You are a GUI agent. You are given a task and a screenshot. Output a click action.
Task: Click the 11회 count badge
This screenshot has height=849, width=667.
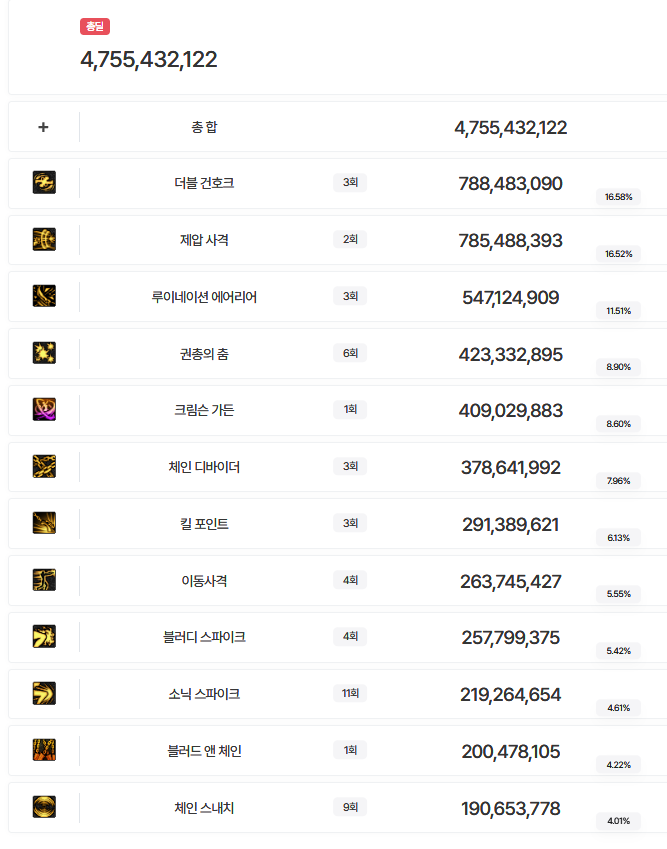coord(350,694)
